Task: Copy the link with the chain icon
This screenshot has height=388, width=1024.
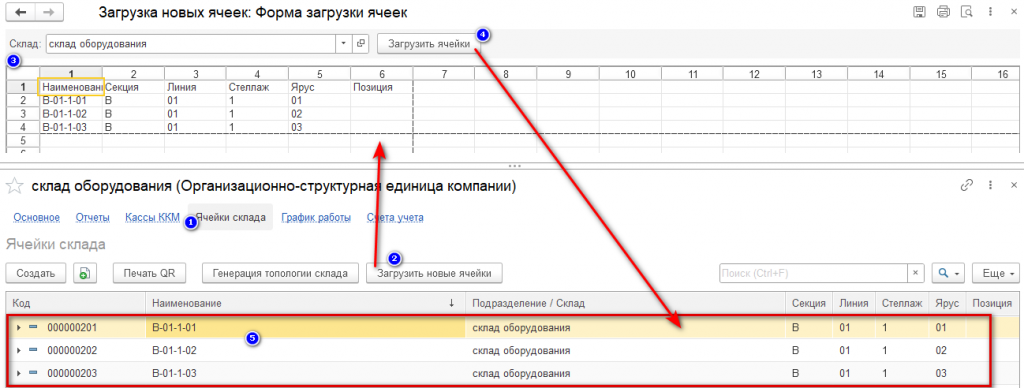Action: pos(967,186)
